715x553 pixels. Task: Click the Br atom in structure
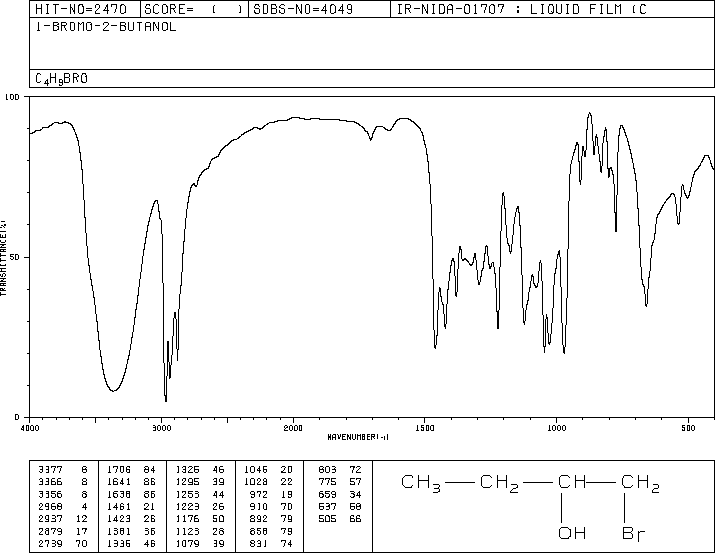click(x=634, y=534)
